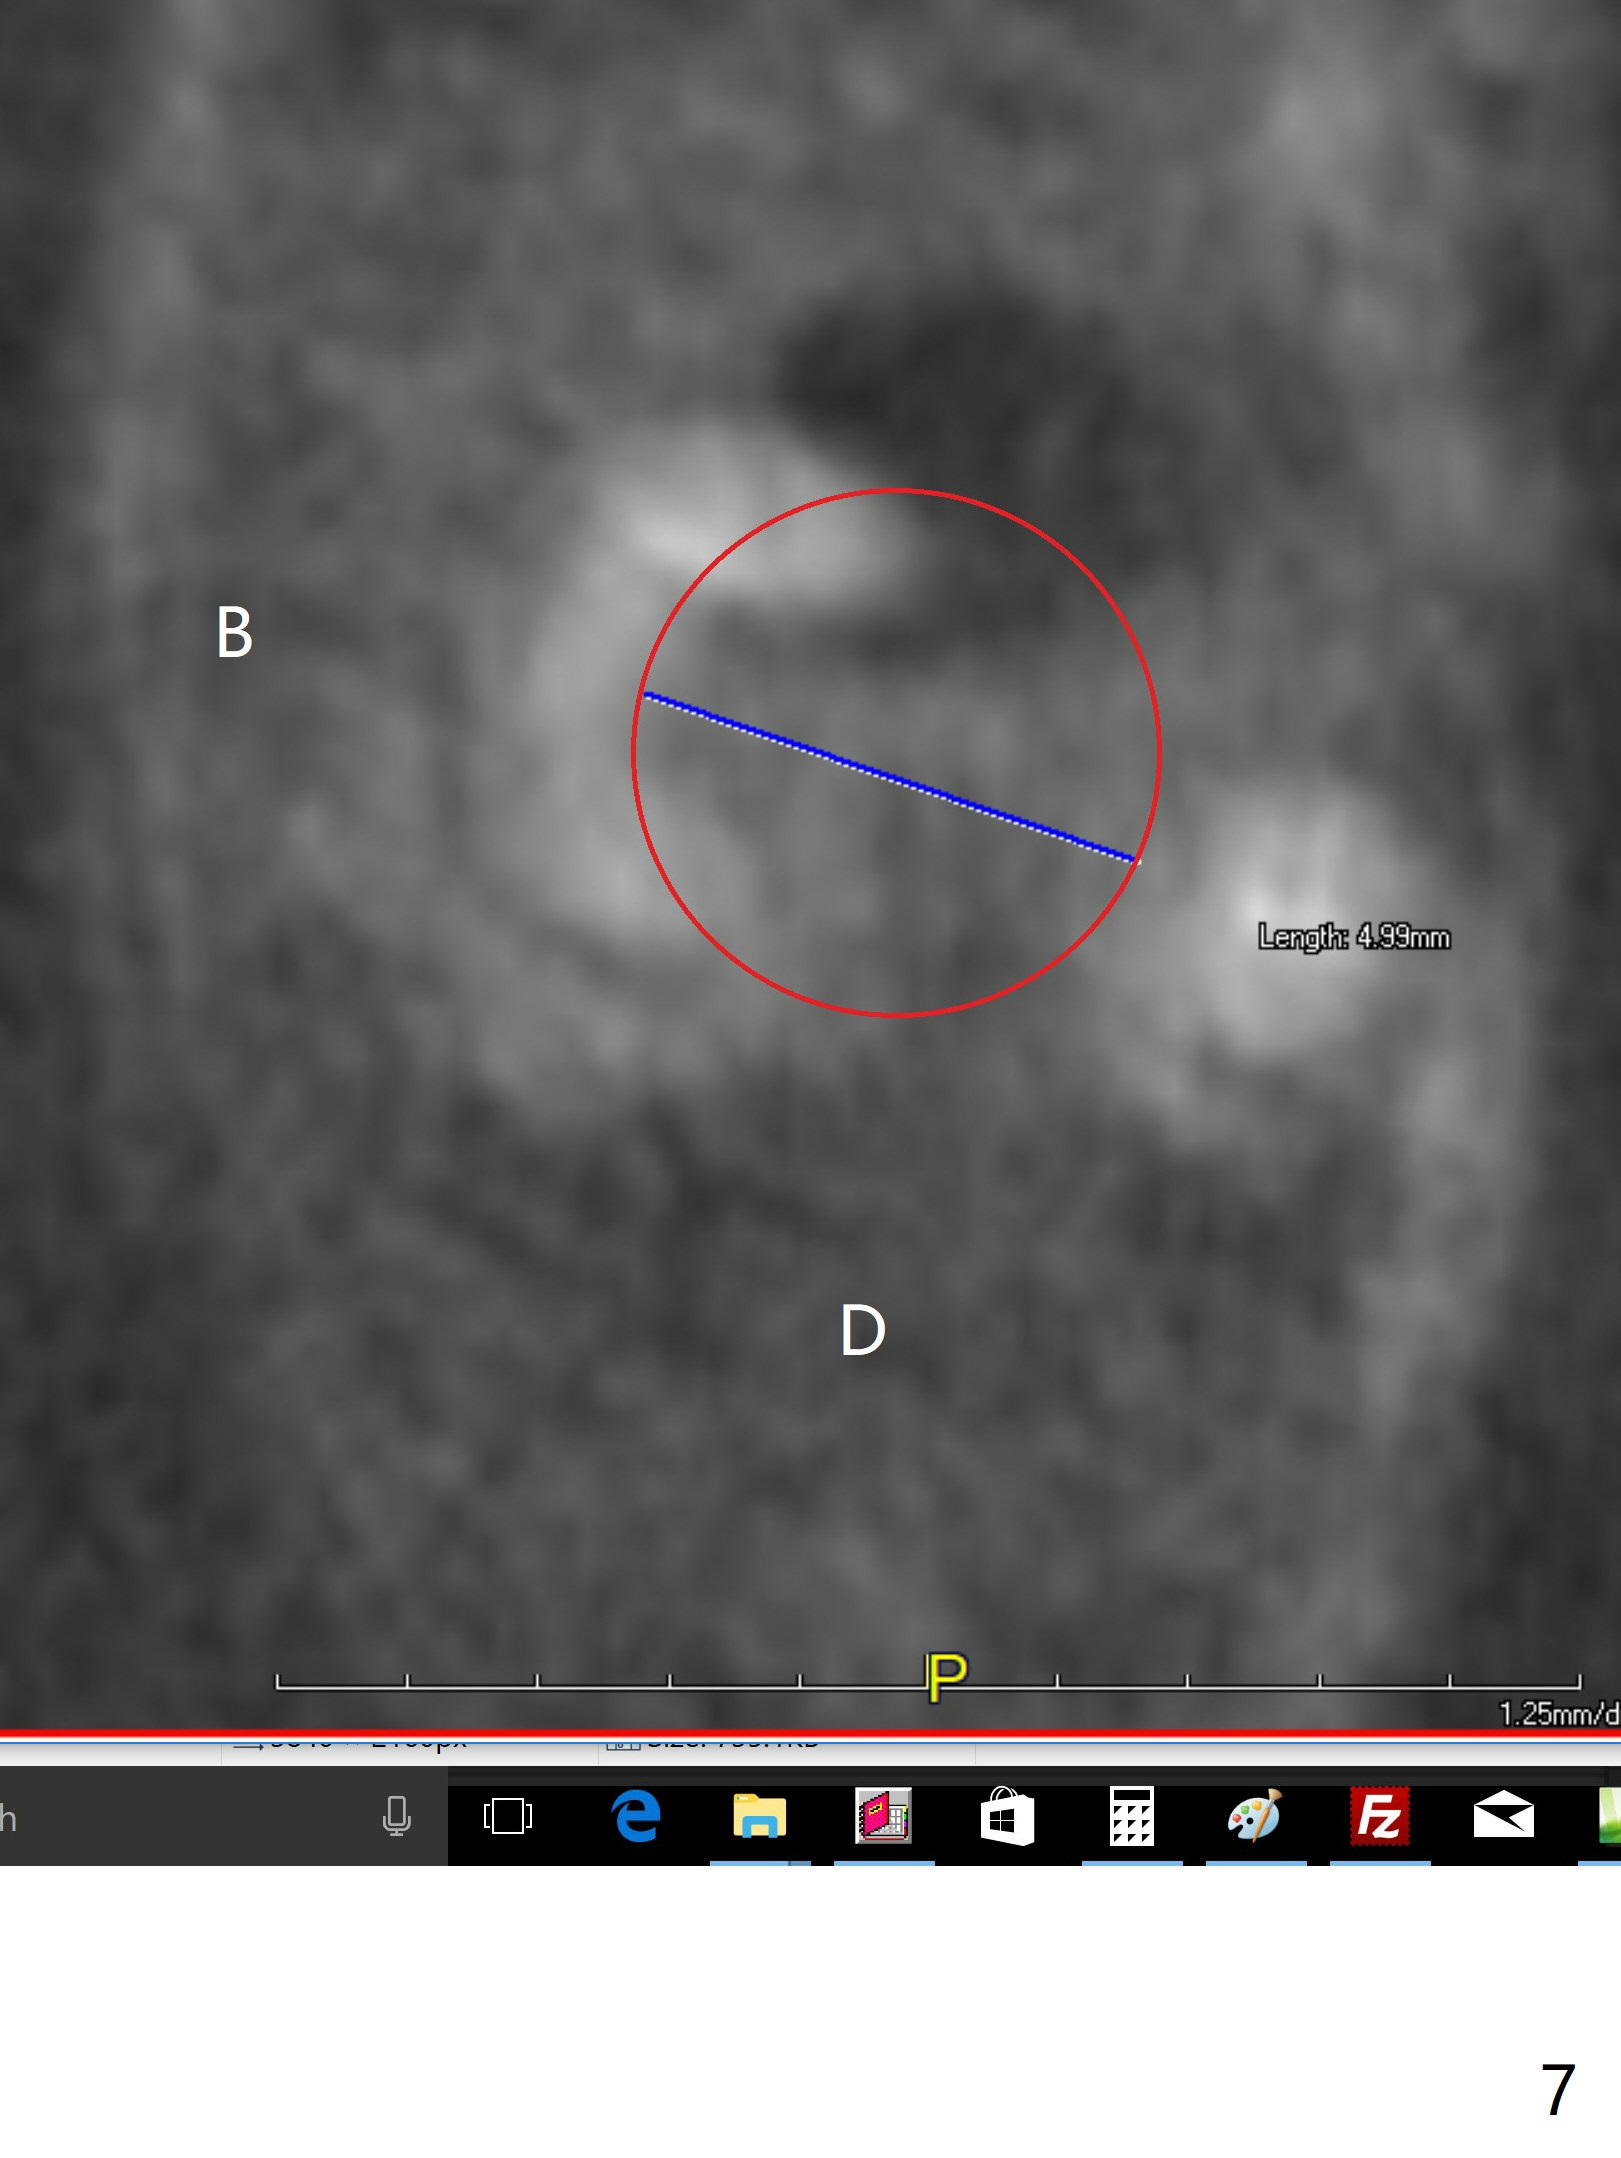Click the white letter B annotation
This screenshot has height=2158, width=1621.
click(234, 633)
